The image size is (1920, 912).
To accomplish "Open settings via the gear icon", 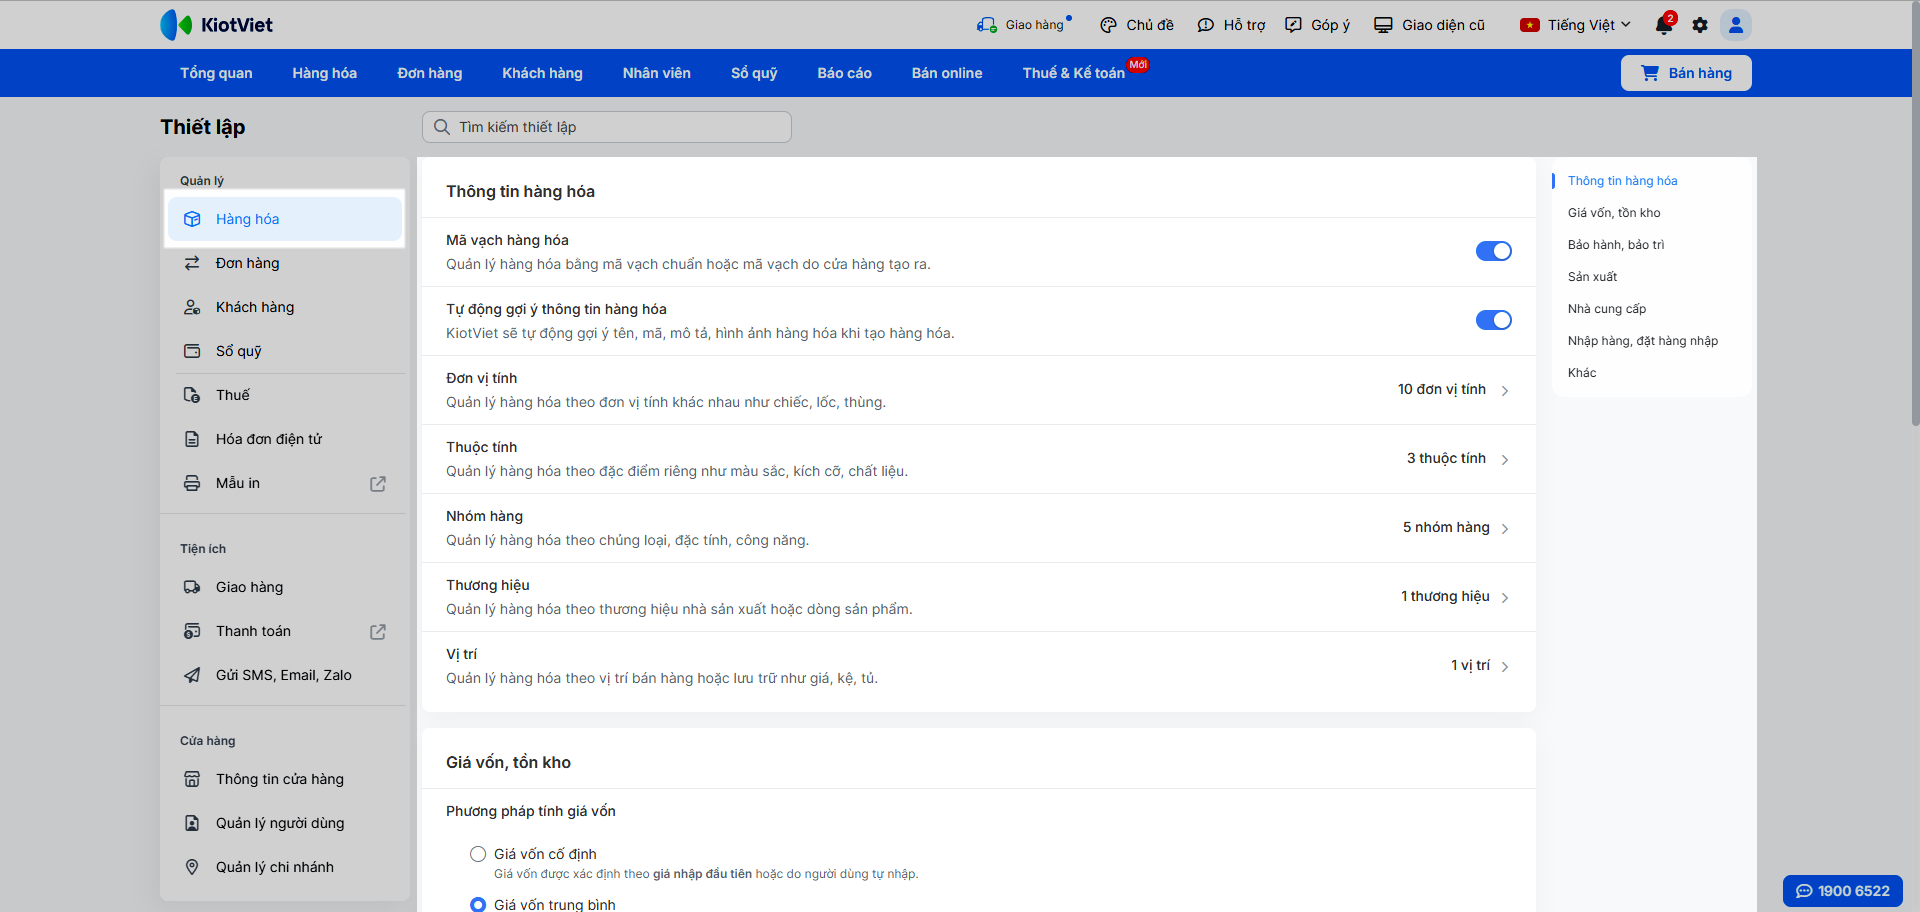I will click(1700, 25).
